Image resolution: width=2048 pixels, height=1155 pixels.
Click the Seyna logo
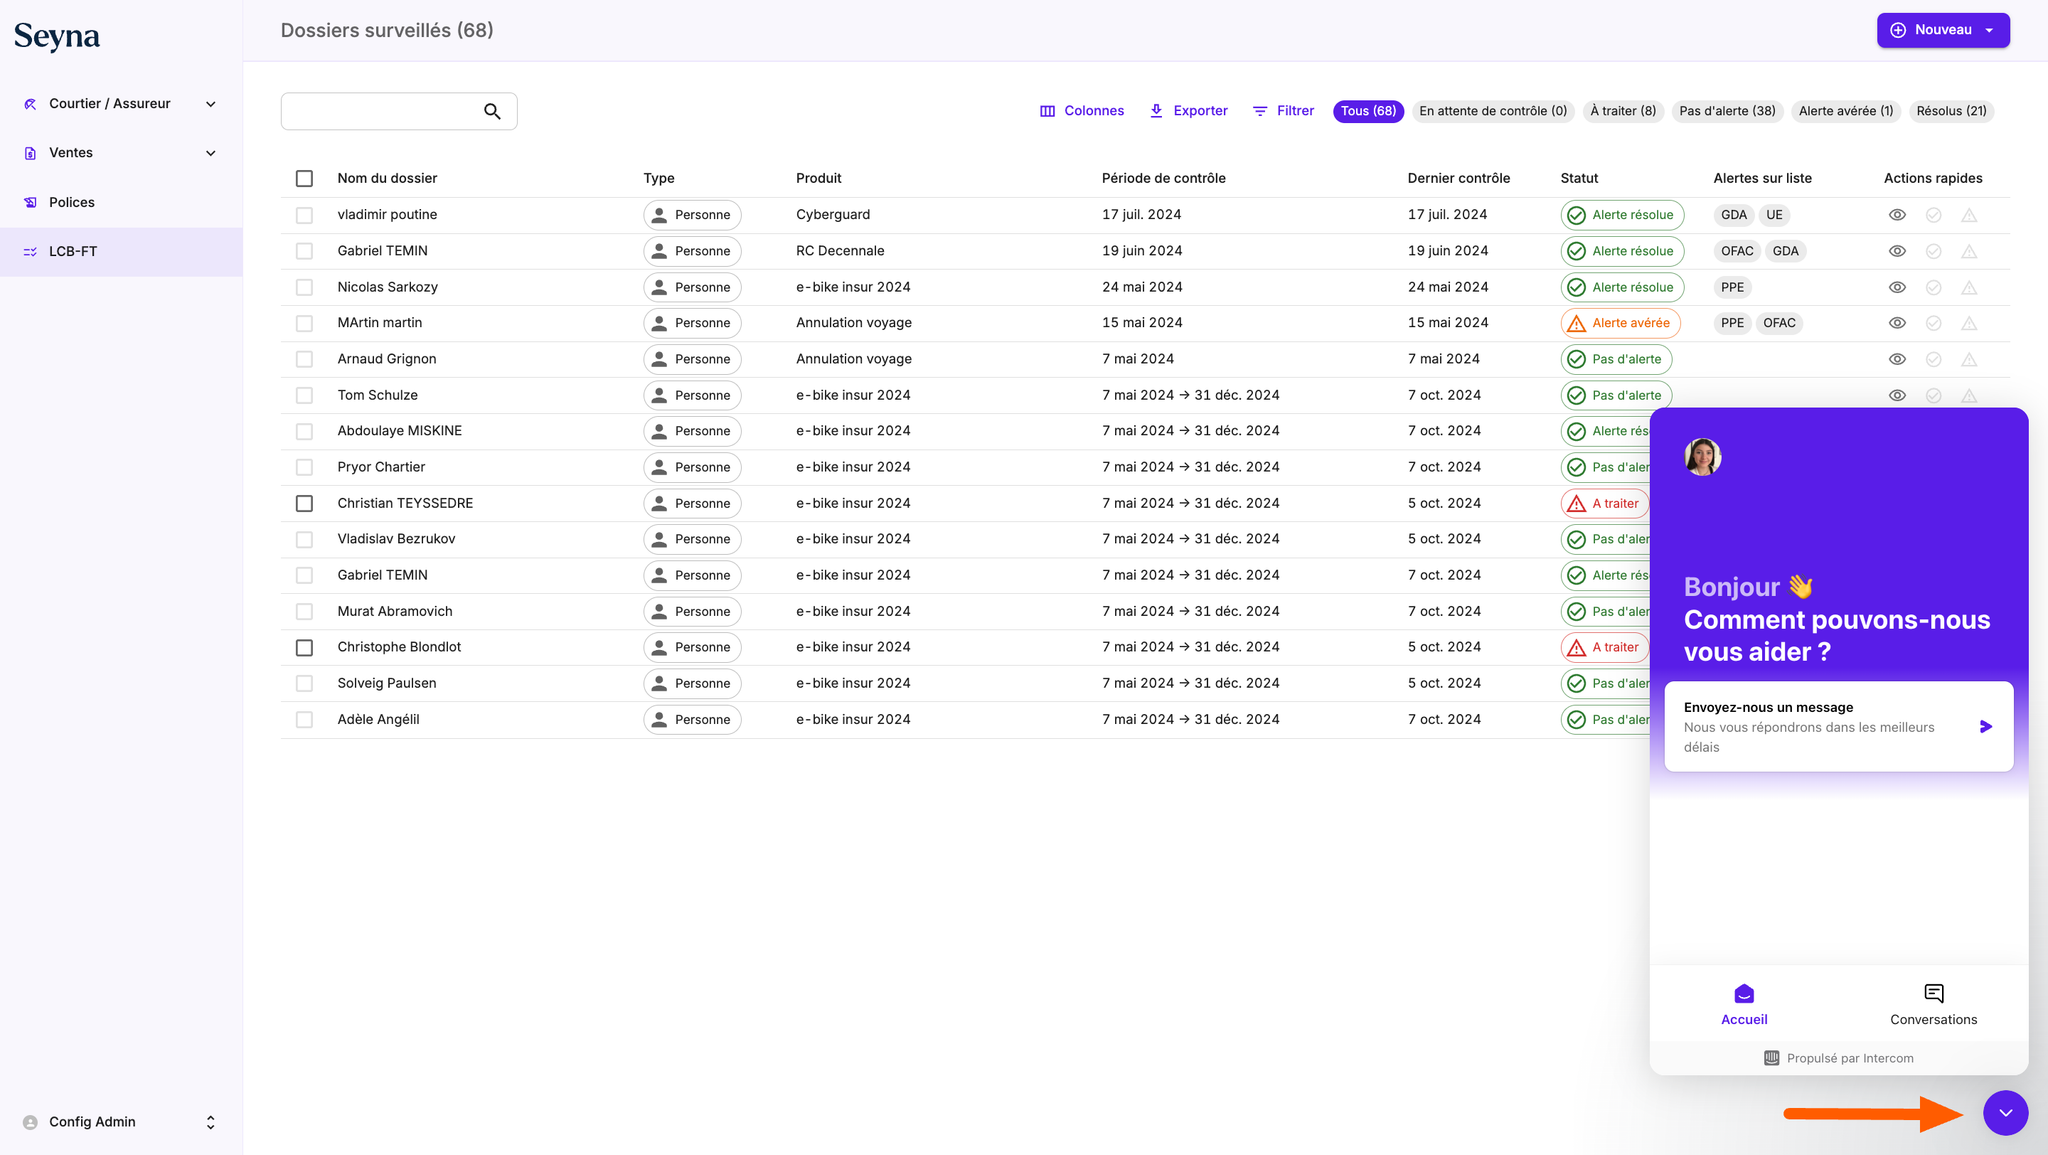pyautogui.click(x=57, y=37)
